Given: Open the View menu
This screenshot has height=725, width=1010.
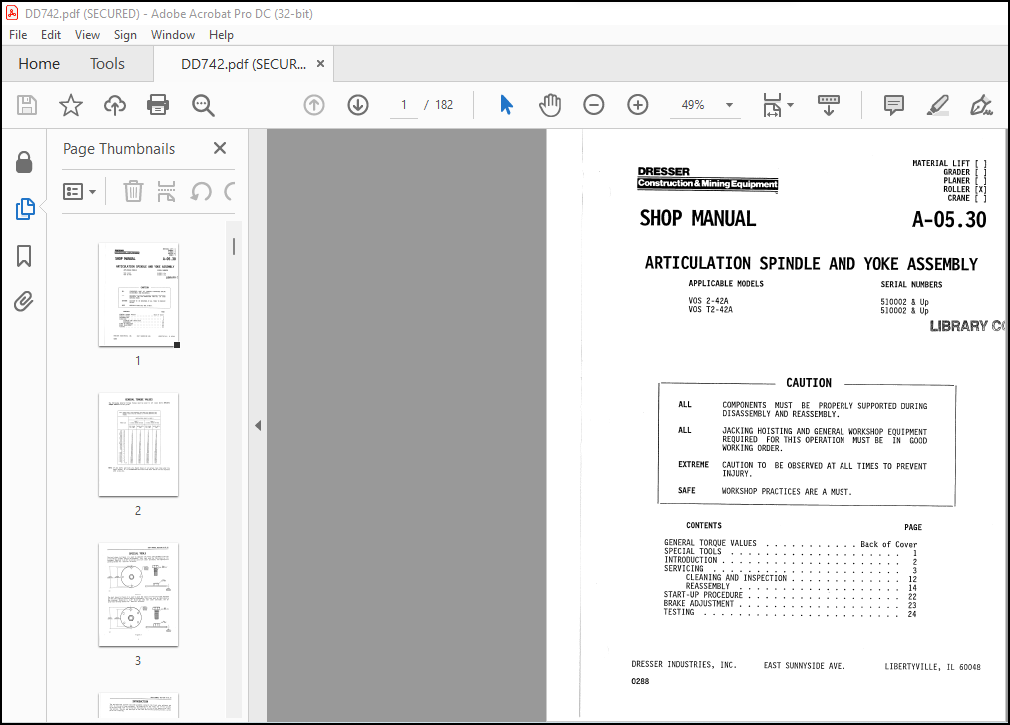Looking at the screenshot, I should point(87,35).
